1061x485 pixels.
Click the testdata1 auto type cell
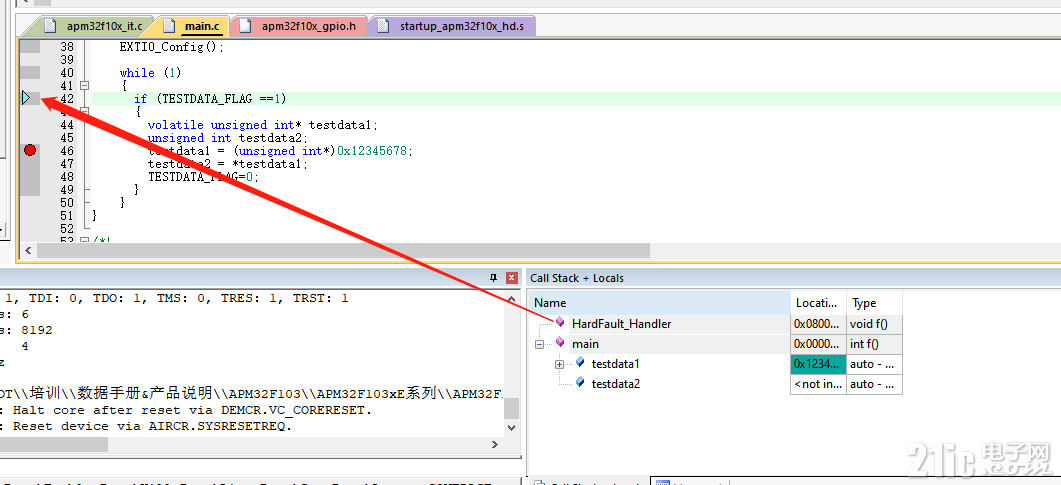tap(874, 364)
